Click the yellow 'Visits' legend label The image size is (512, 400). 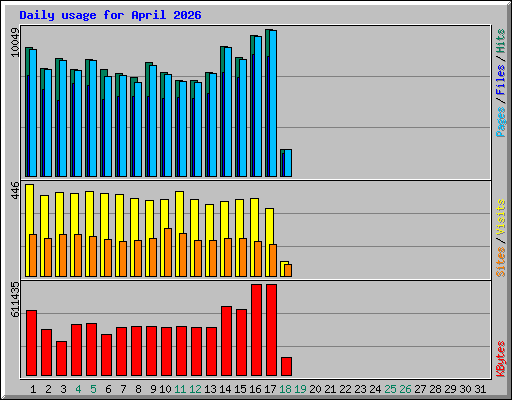coord(501,218)
